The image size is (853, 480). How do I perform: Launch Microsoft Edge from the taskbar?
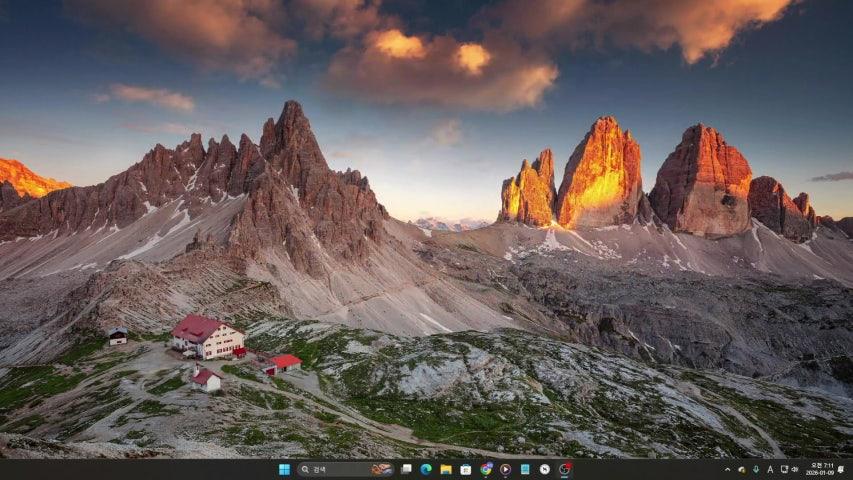point(426,469)
